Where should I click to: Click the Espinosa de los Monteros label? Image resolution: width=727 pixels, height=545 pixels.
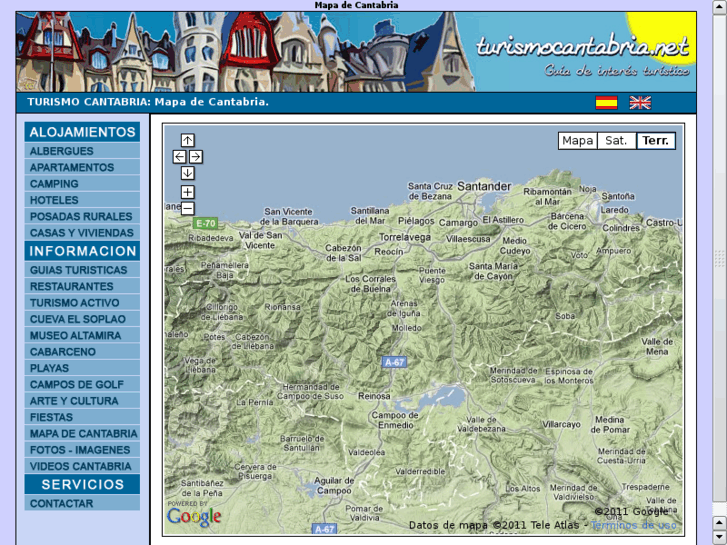point(568,376)
